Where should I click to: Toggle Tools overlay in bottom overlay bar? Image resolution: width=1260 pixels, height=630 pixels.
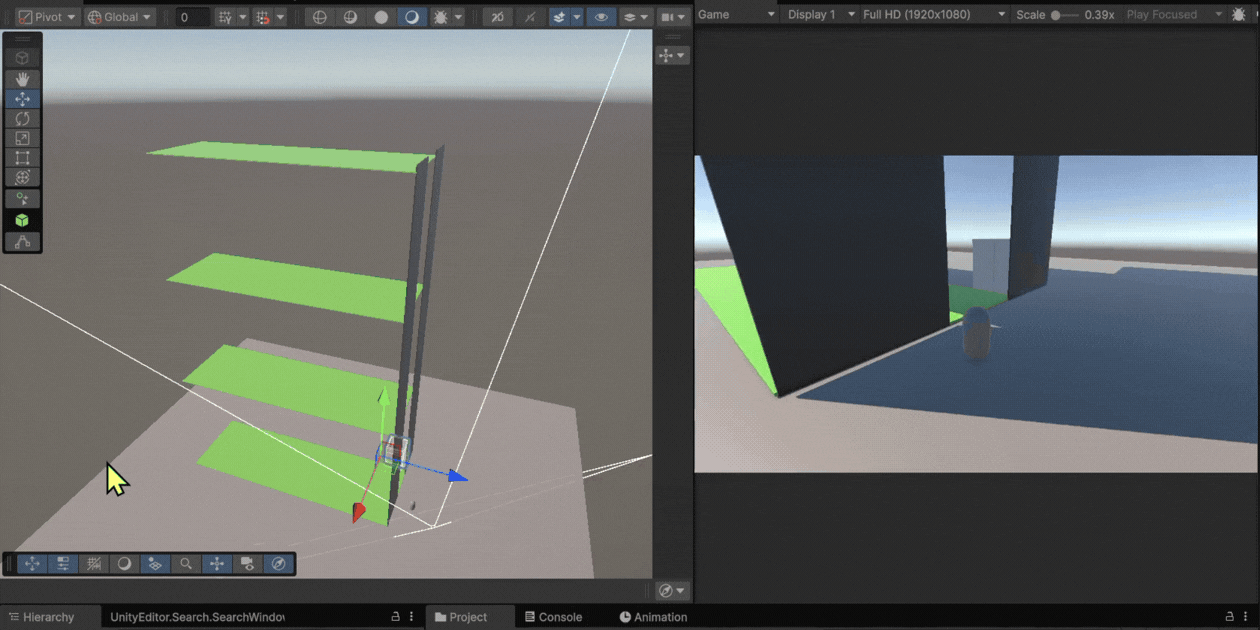click(x=32, y=564)
